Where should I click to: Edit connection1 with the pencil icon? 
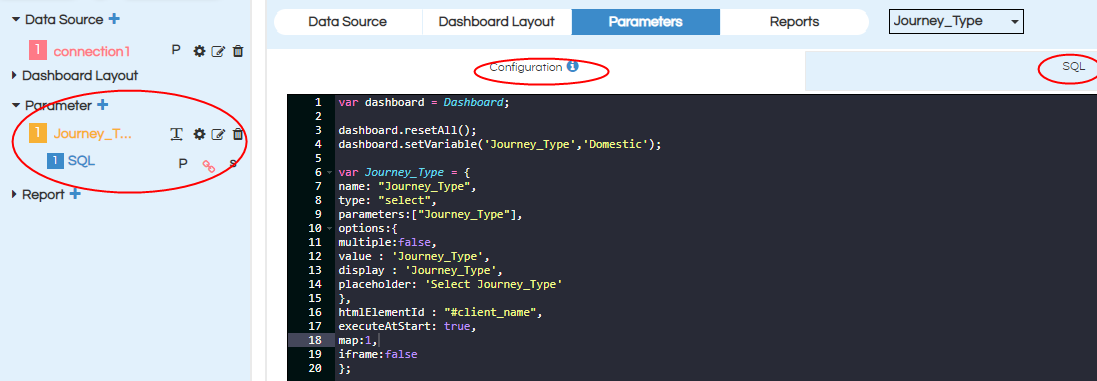coord(218,51)
